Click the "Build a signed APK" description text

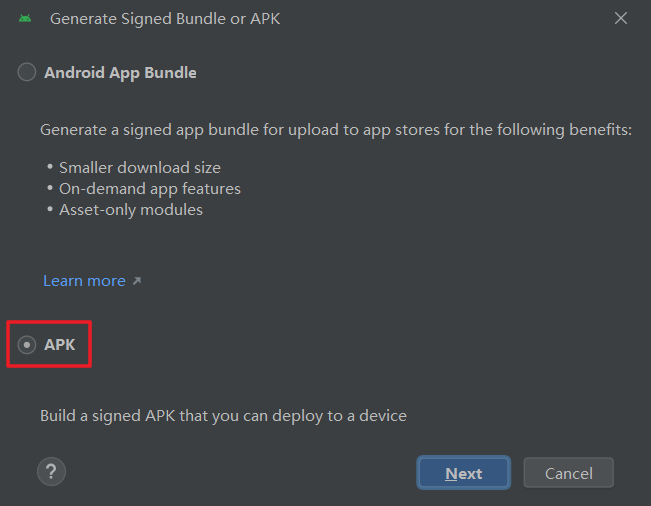(223, 415)
